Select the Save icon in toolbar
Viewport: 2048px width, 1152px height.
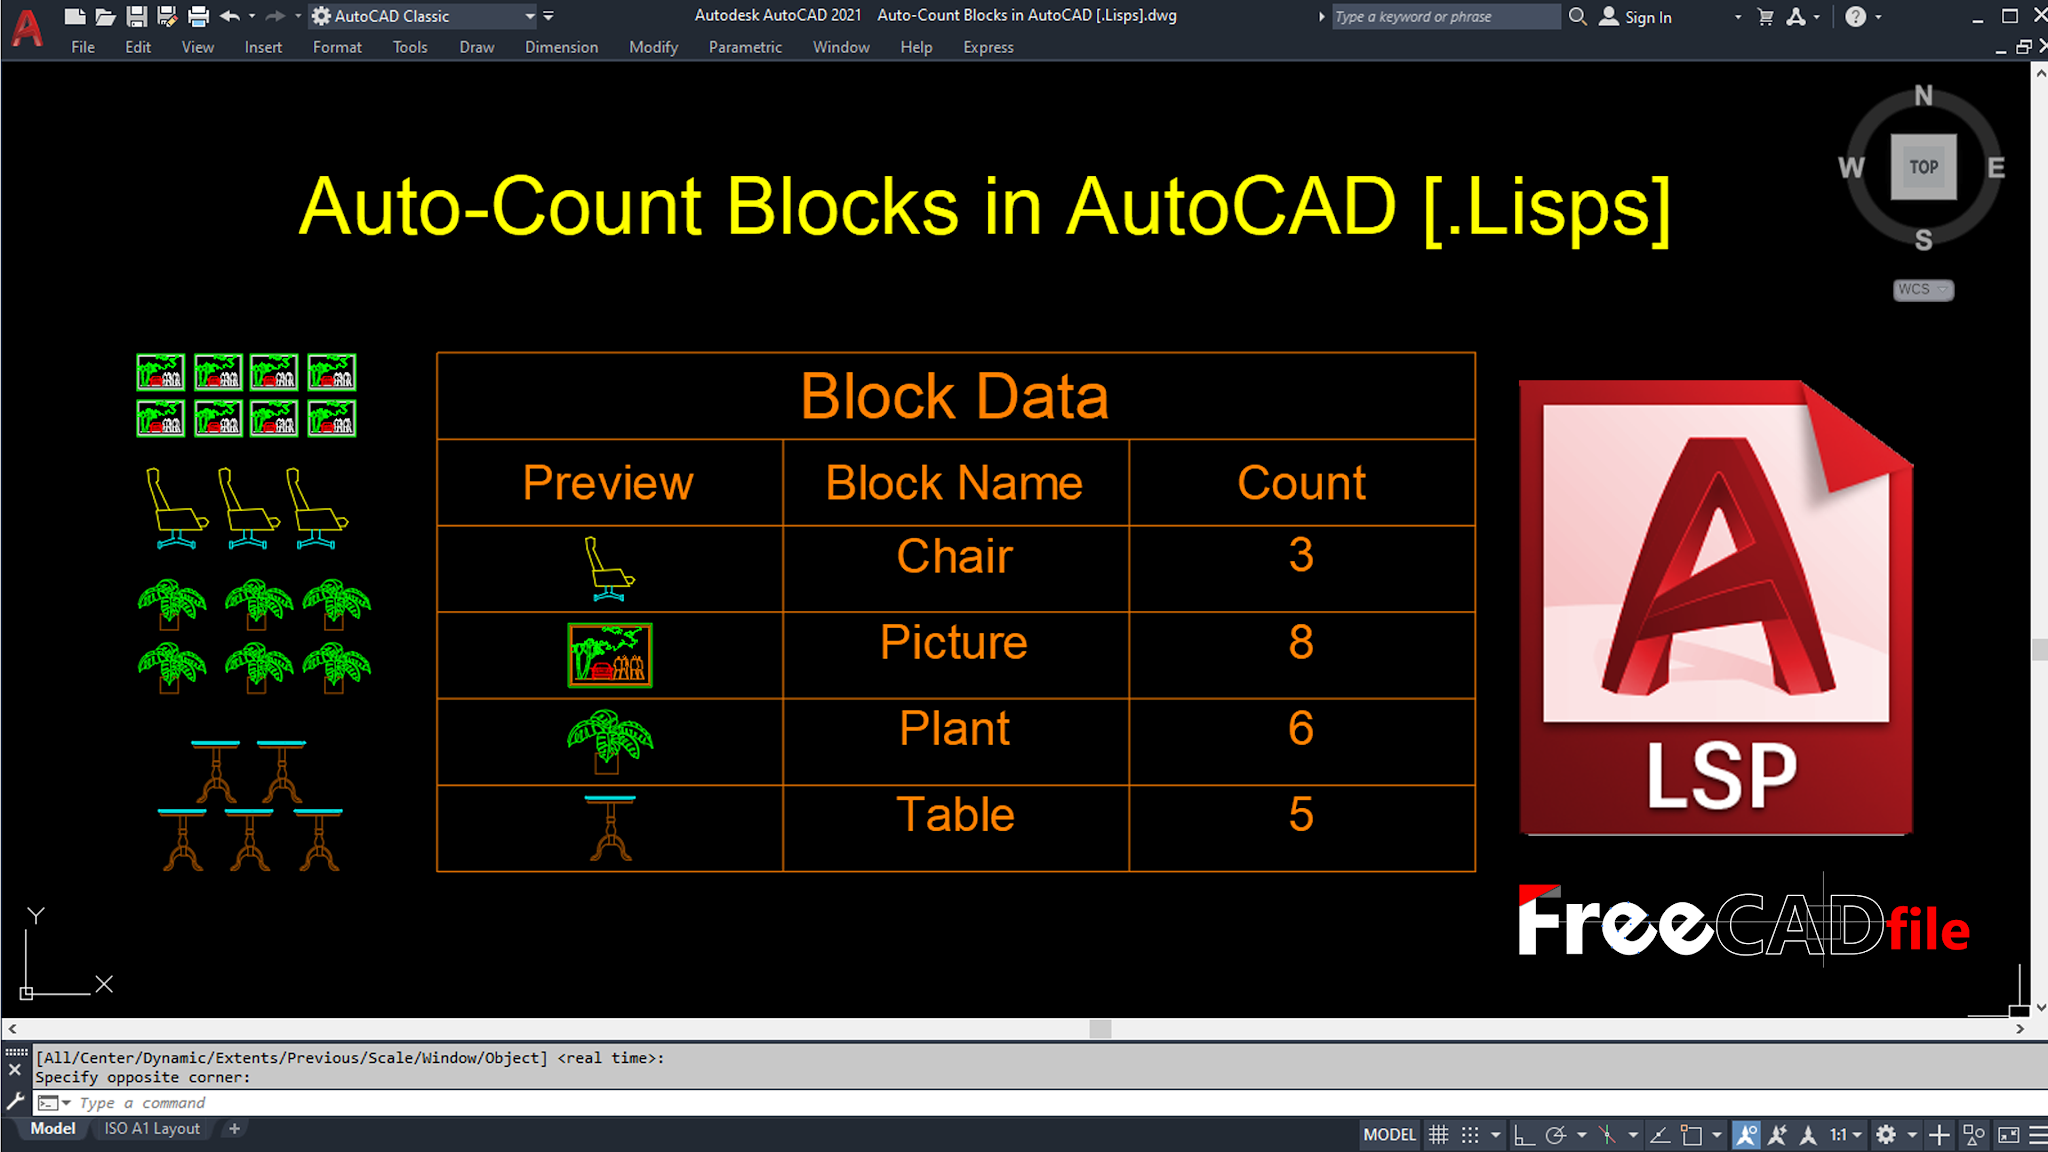point(136,15)
